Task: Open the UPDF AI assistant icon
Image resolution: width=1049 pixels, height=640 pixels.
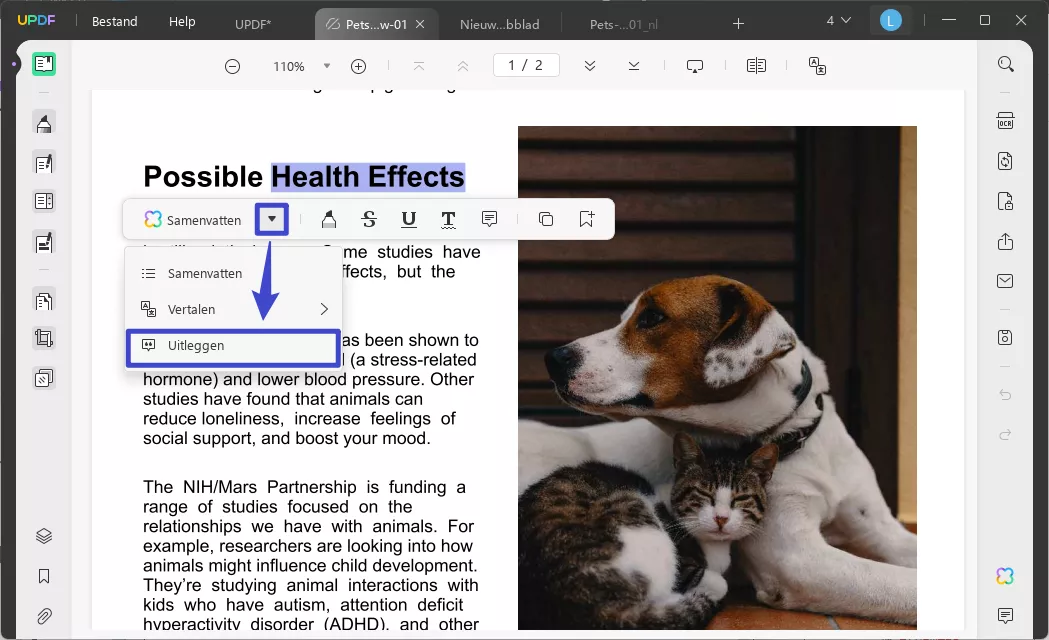Action: pyautogui.click(x=1005, y=576)
